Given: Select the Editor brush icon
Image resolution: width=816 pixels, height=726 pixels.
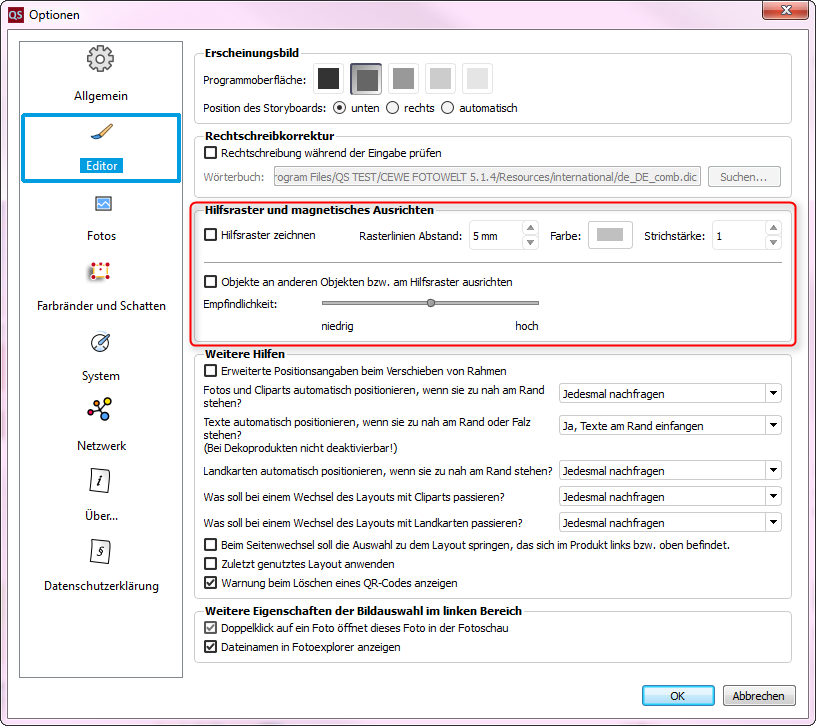Looking at the screenshot, I should (x=101, y=132).
